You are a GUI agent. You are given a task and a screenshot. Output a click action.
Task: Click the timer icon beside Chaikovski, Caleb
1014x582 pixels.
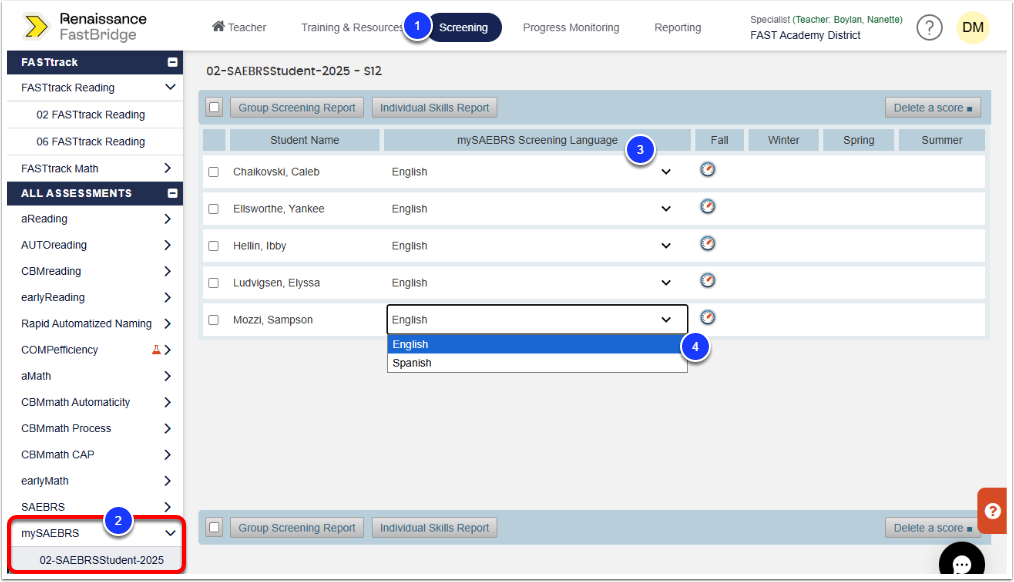point(708,170)
